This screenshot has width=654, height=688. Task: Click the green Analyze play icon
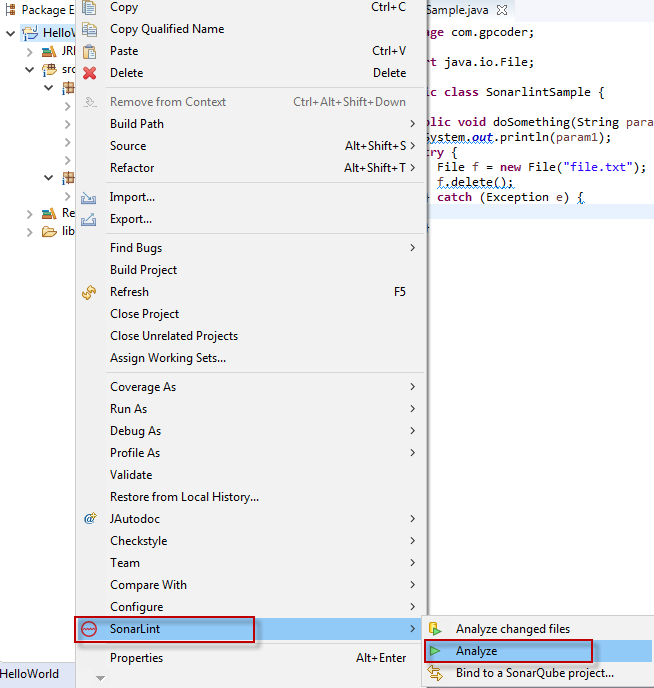435,651
